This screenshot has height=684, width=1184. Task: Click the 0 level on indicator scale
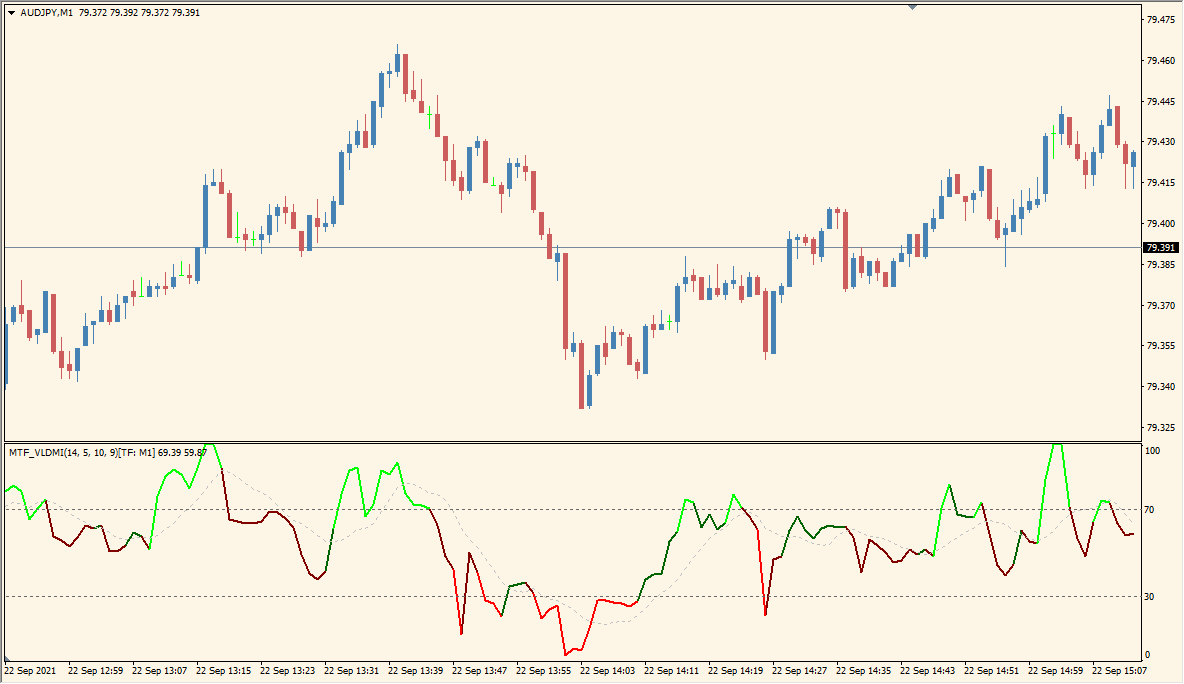(1147, 655)
